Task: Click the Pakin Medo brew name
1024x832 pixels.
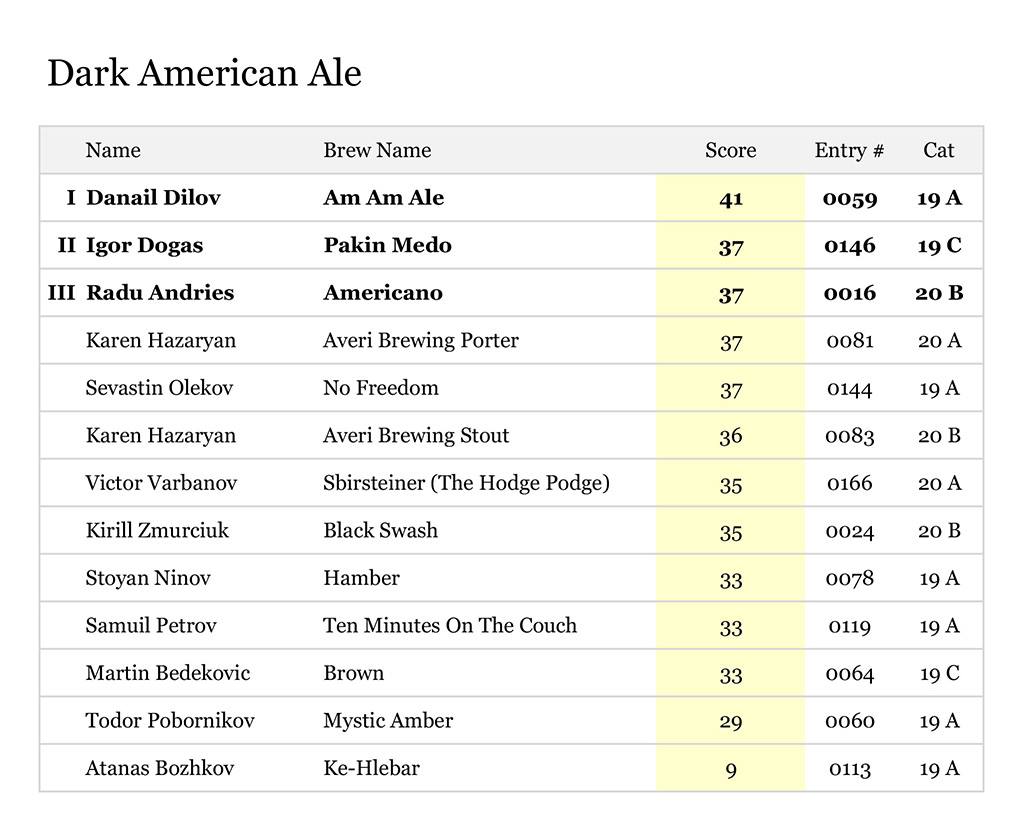Action: pos(387,245)
